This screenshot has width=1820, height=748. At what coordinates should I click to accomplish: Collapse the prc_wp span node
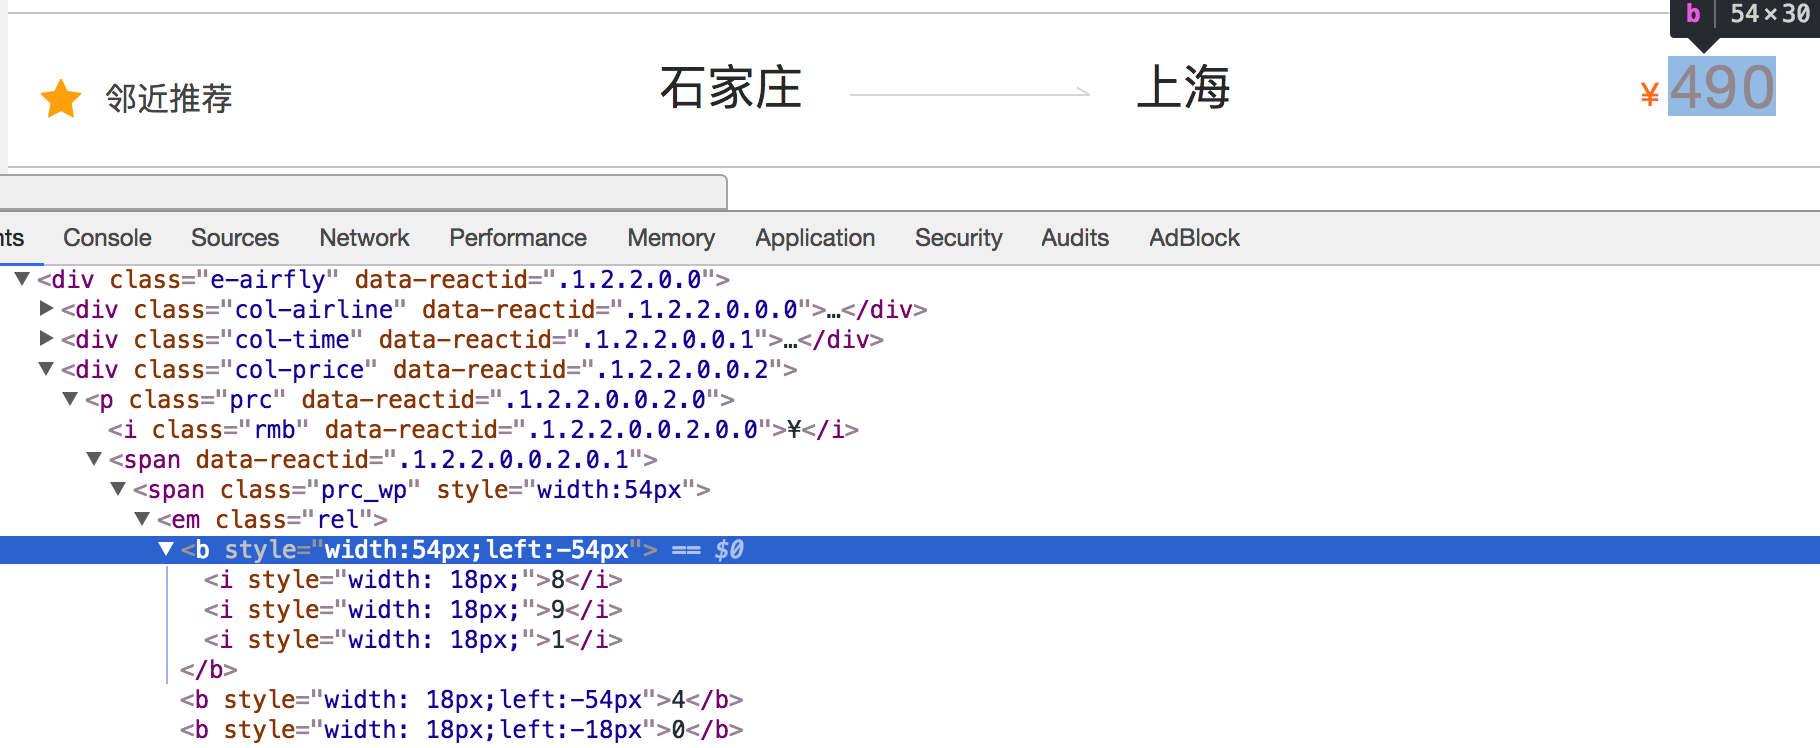[x=118, y=489]
